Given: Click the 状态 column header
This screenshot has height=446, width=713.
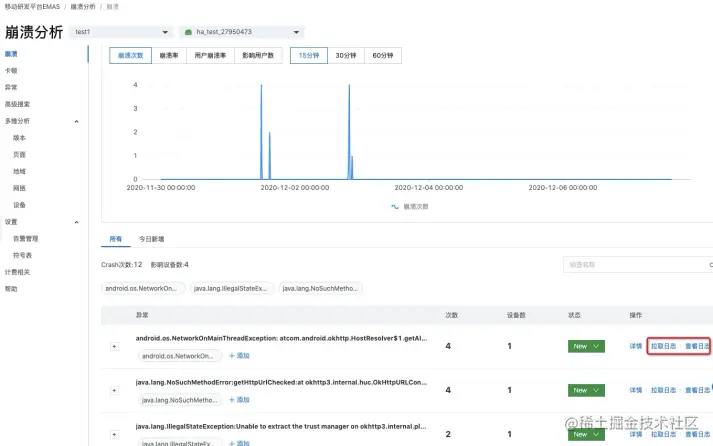Looking at the screenshot, I should click(574, 315).
